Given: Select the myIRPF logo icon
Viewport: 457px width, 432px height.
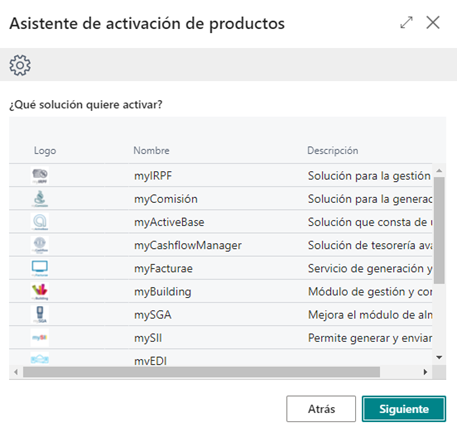Looking at the screenshot, I should pos(40,175).
